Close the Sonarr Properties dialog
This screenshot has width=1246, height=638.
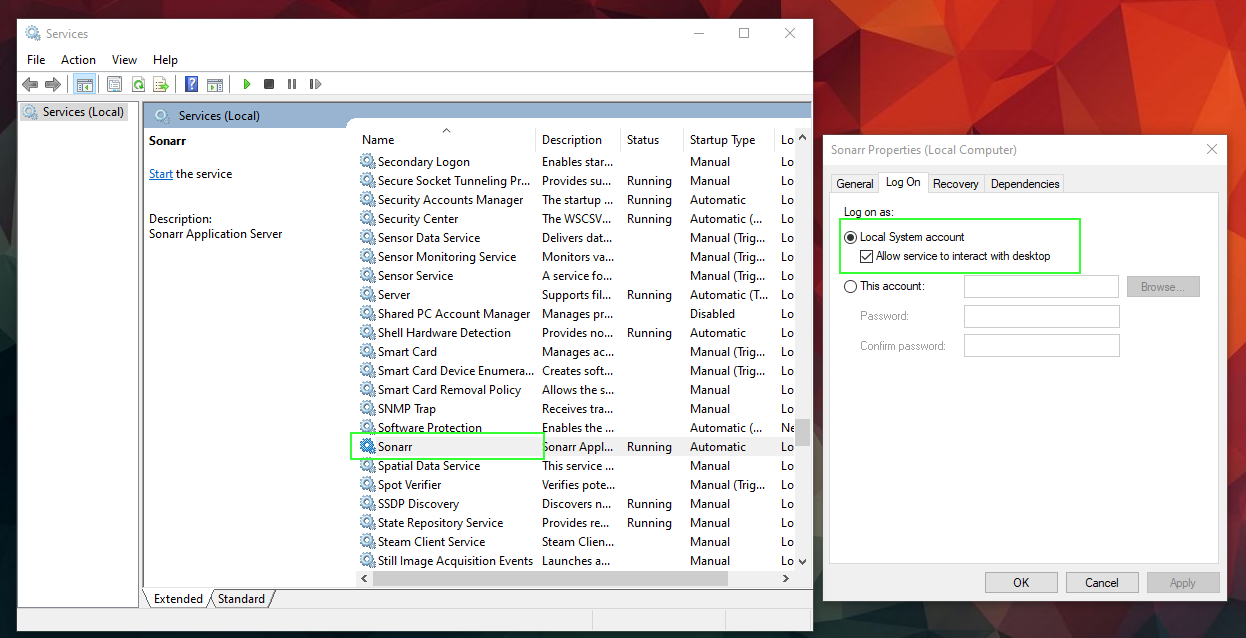tap(1212, 149)
